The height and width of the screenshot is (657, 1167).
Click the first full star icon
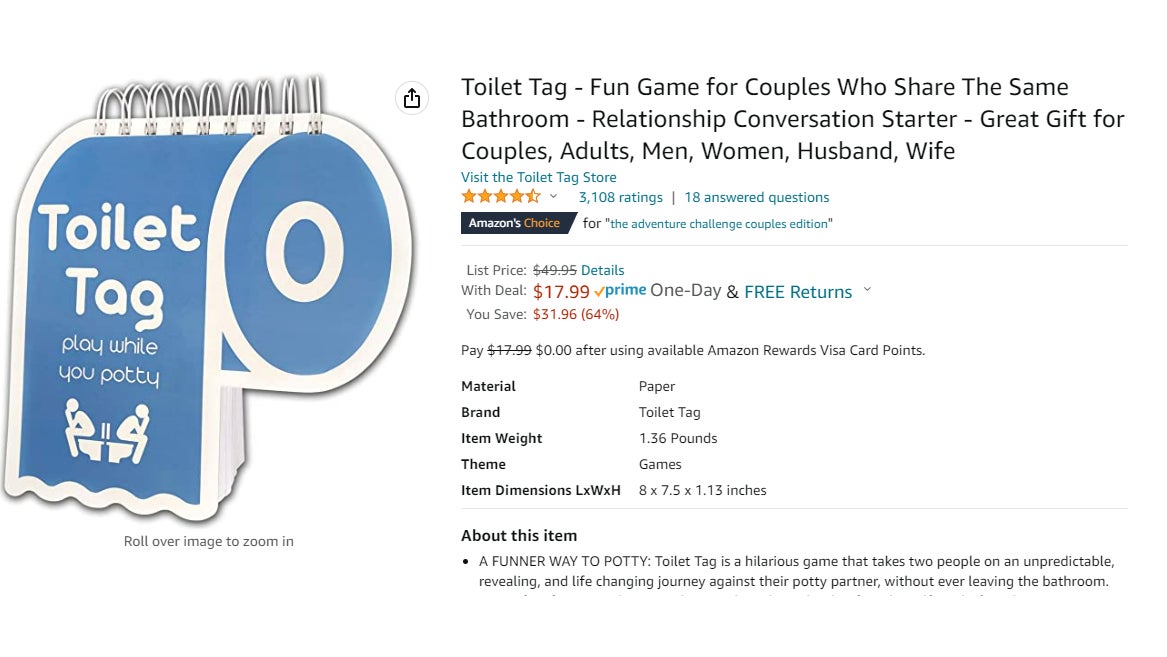click(x=466, y=196)
